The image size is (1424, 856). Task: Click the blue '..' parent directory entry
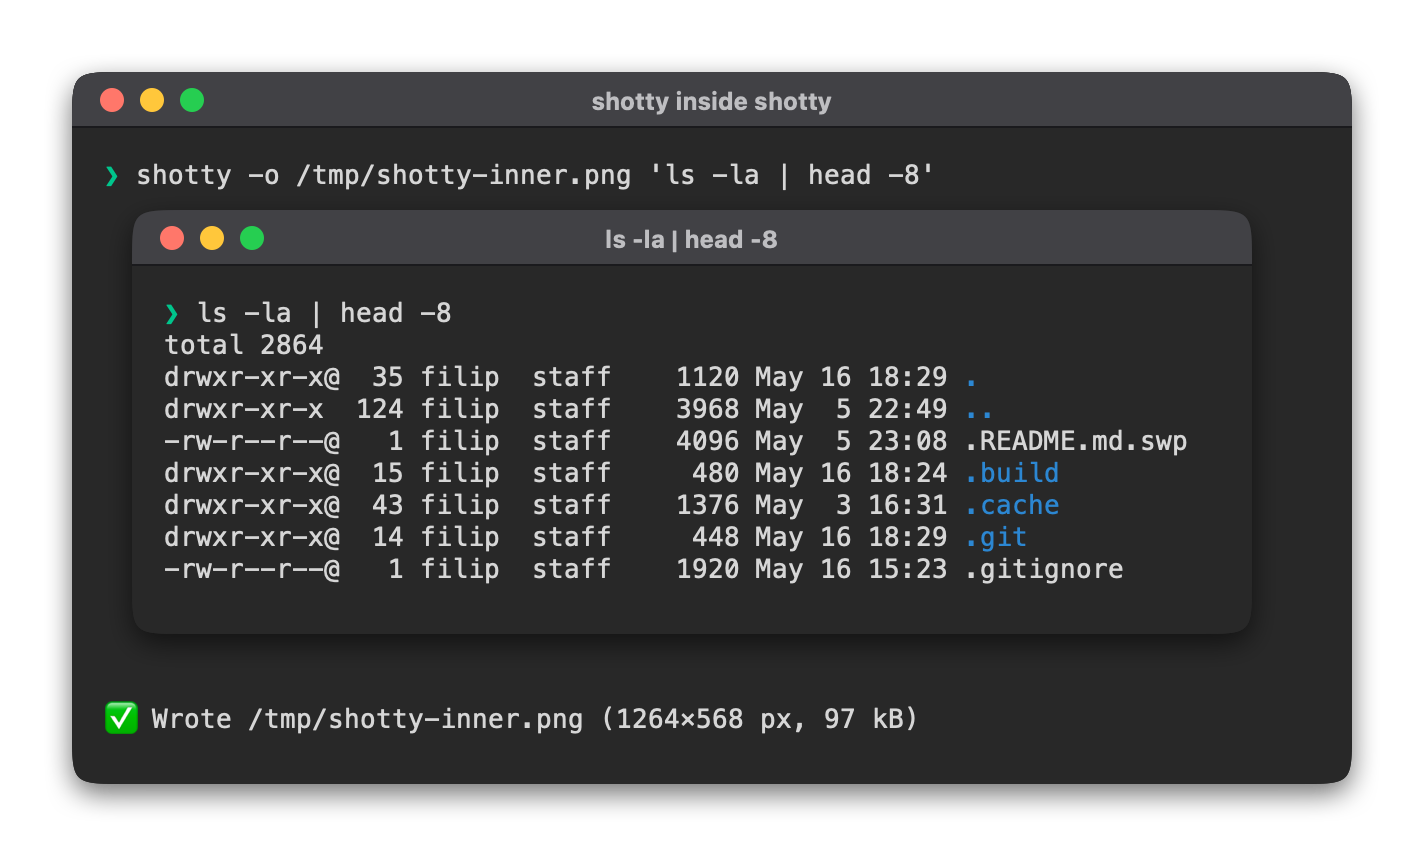point(980,413)
